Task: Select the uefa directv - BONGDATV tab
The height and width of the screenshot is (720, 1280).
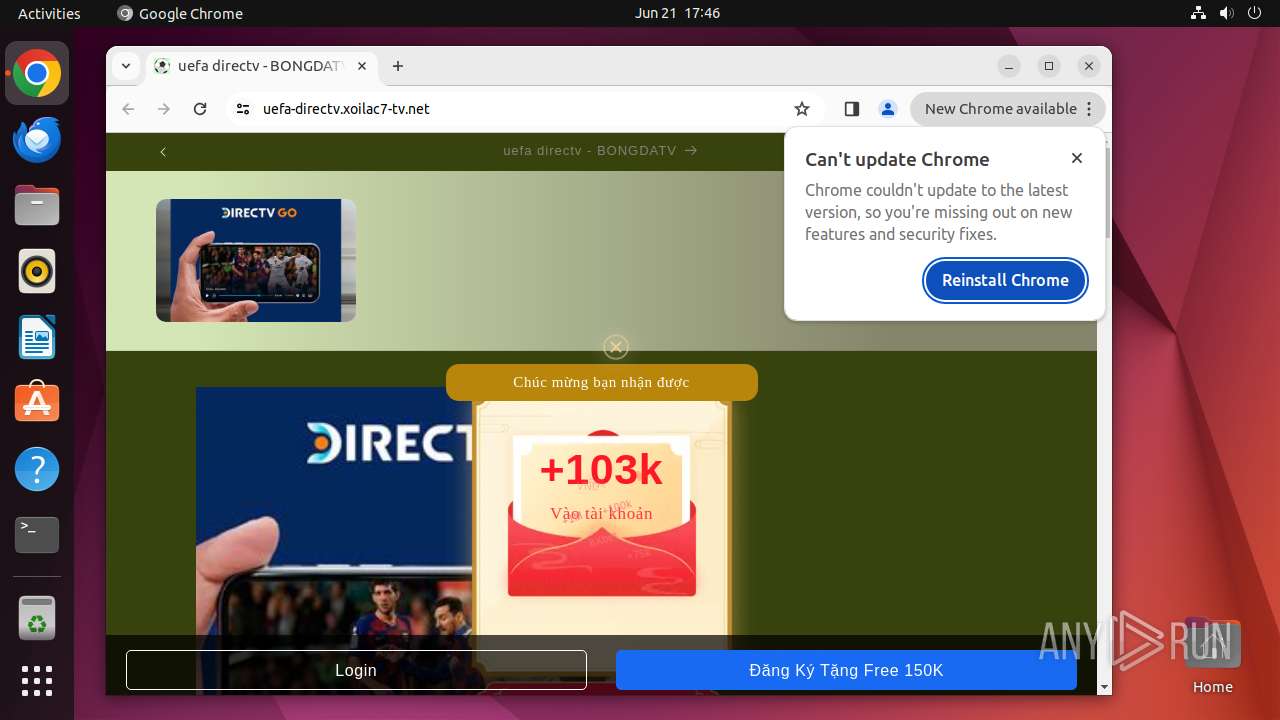Action: point(260,66)
